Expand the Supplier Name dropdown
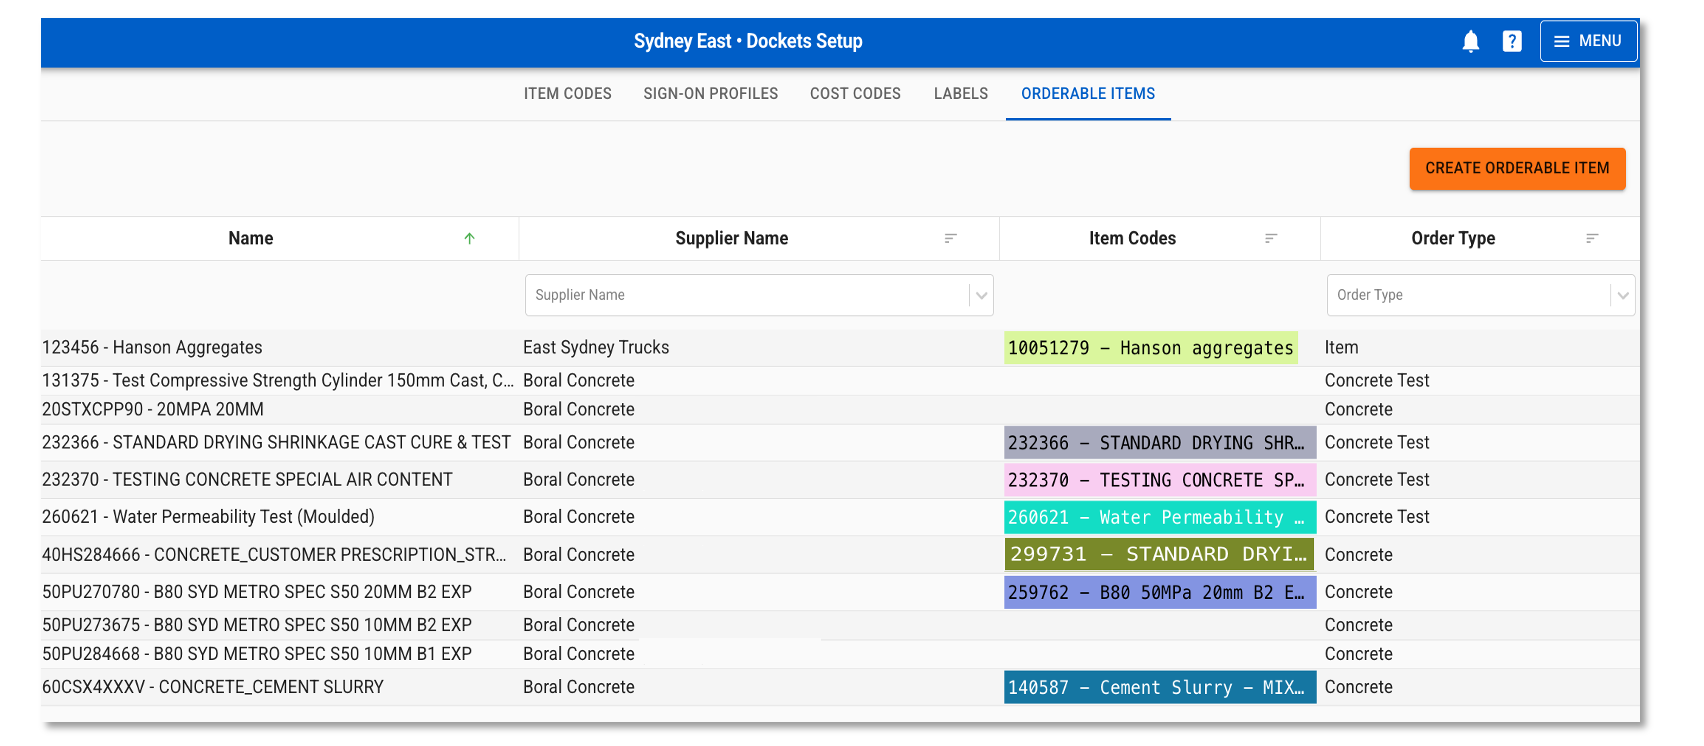This screenshot has width=1704, height=746. (x=981, y=296)
